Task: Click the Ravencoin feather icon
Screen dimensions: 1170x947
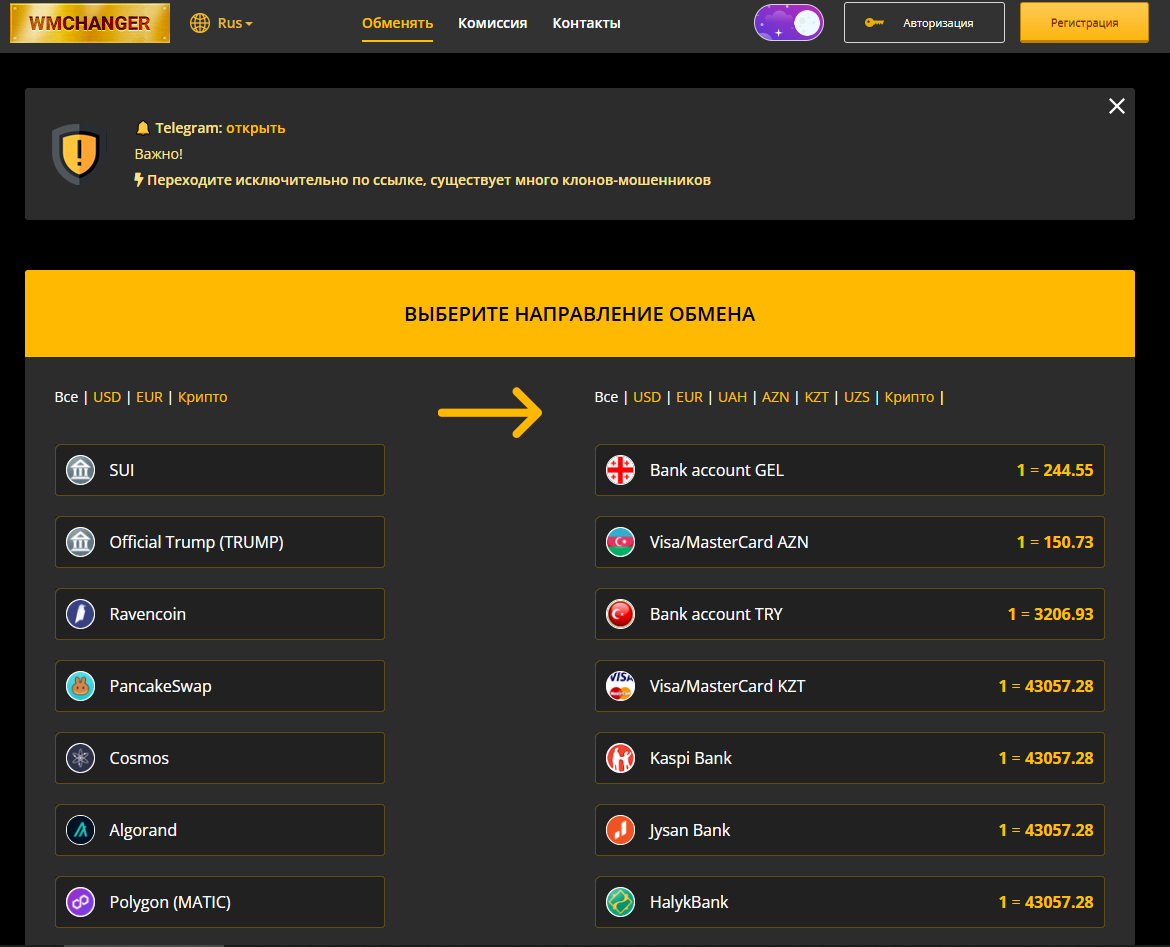Action: tap(81, 614)
